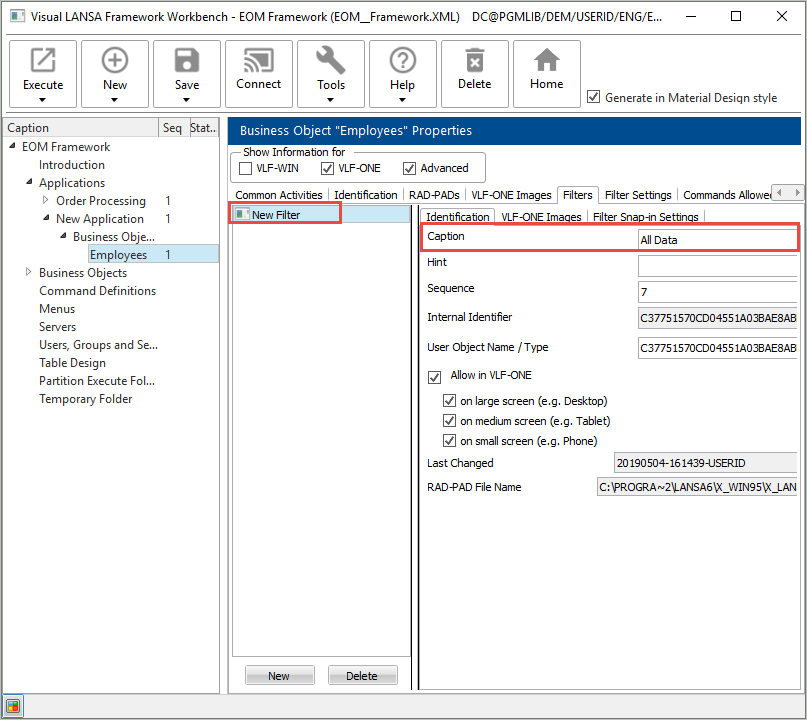Image resolution: width=807 pixels, height=720 pixels.
Task: Click the Sequence field showing 7
Action: 717,292
